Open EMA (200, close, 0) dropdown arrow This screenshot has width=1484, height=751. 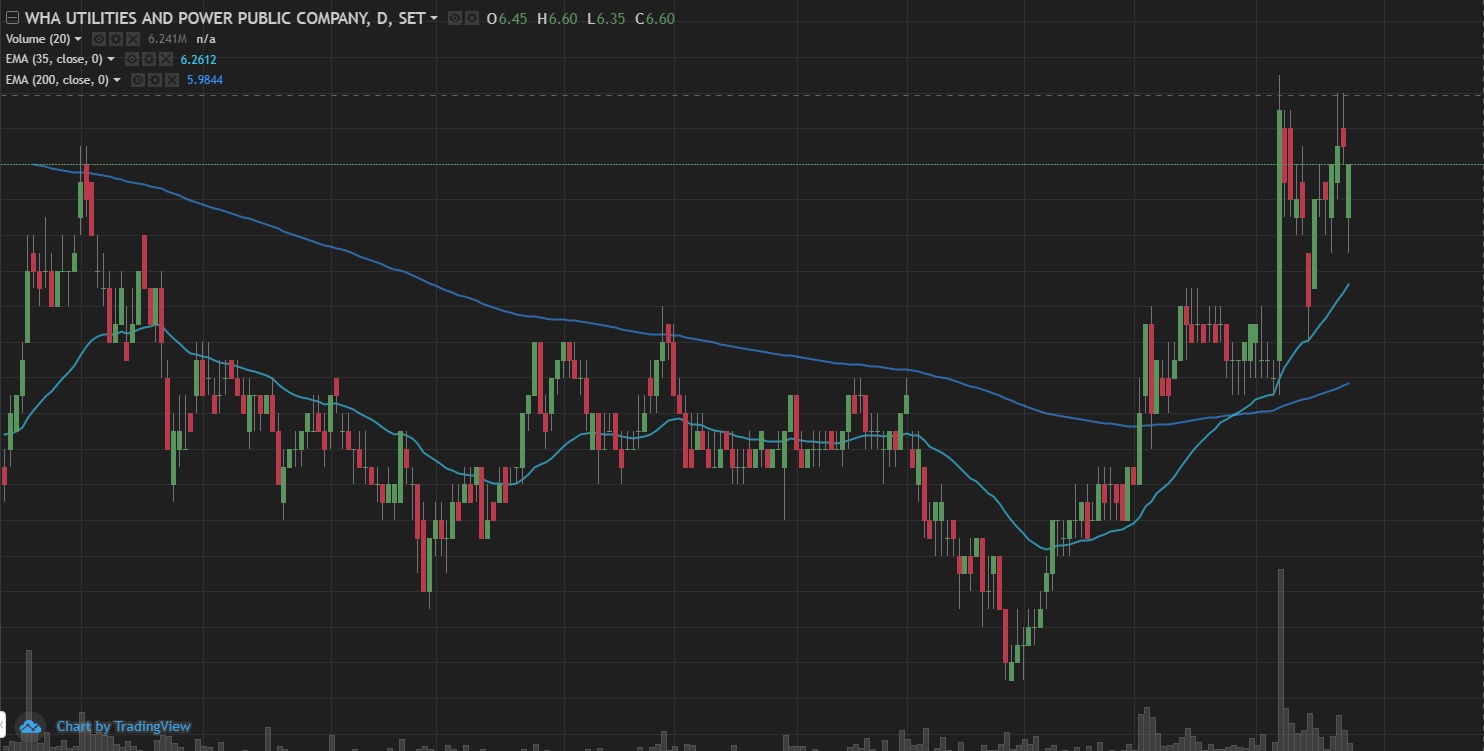[x=117, y=80]
